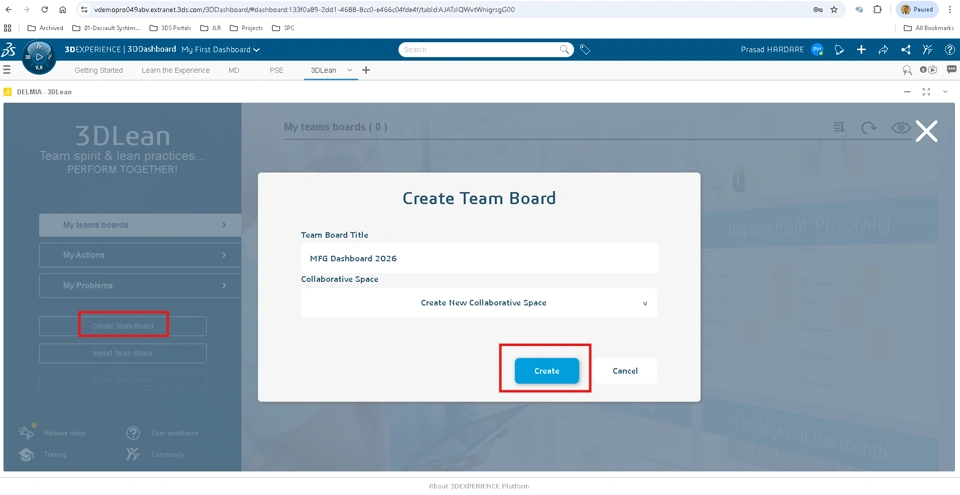The width and height of the screenshot is (960, 495).
Task: Refresh the team boards list
Action: 869,127
